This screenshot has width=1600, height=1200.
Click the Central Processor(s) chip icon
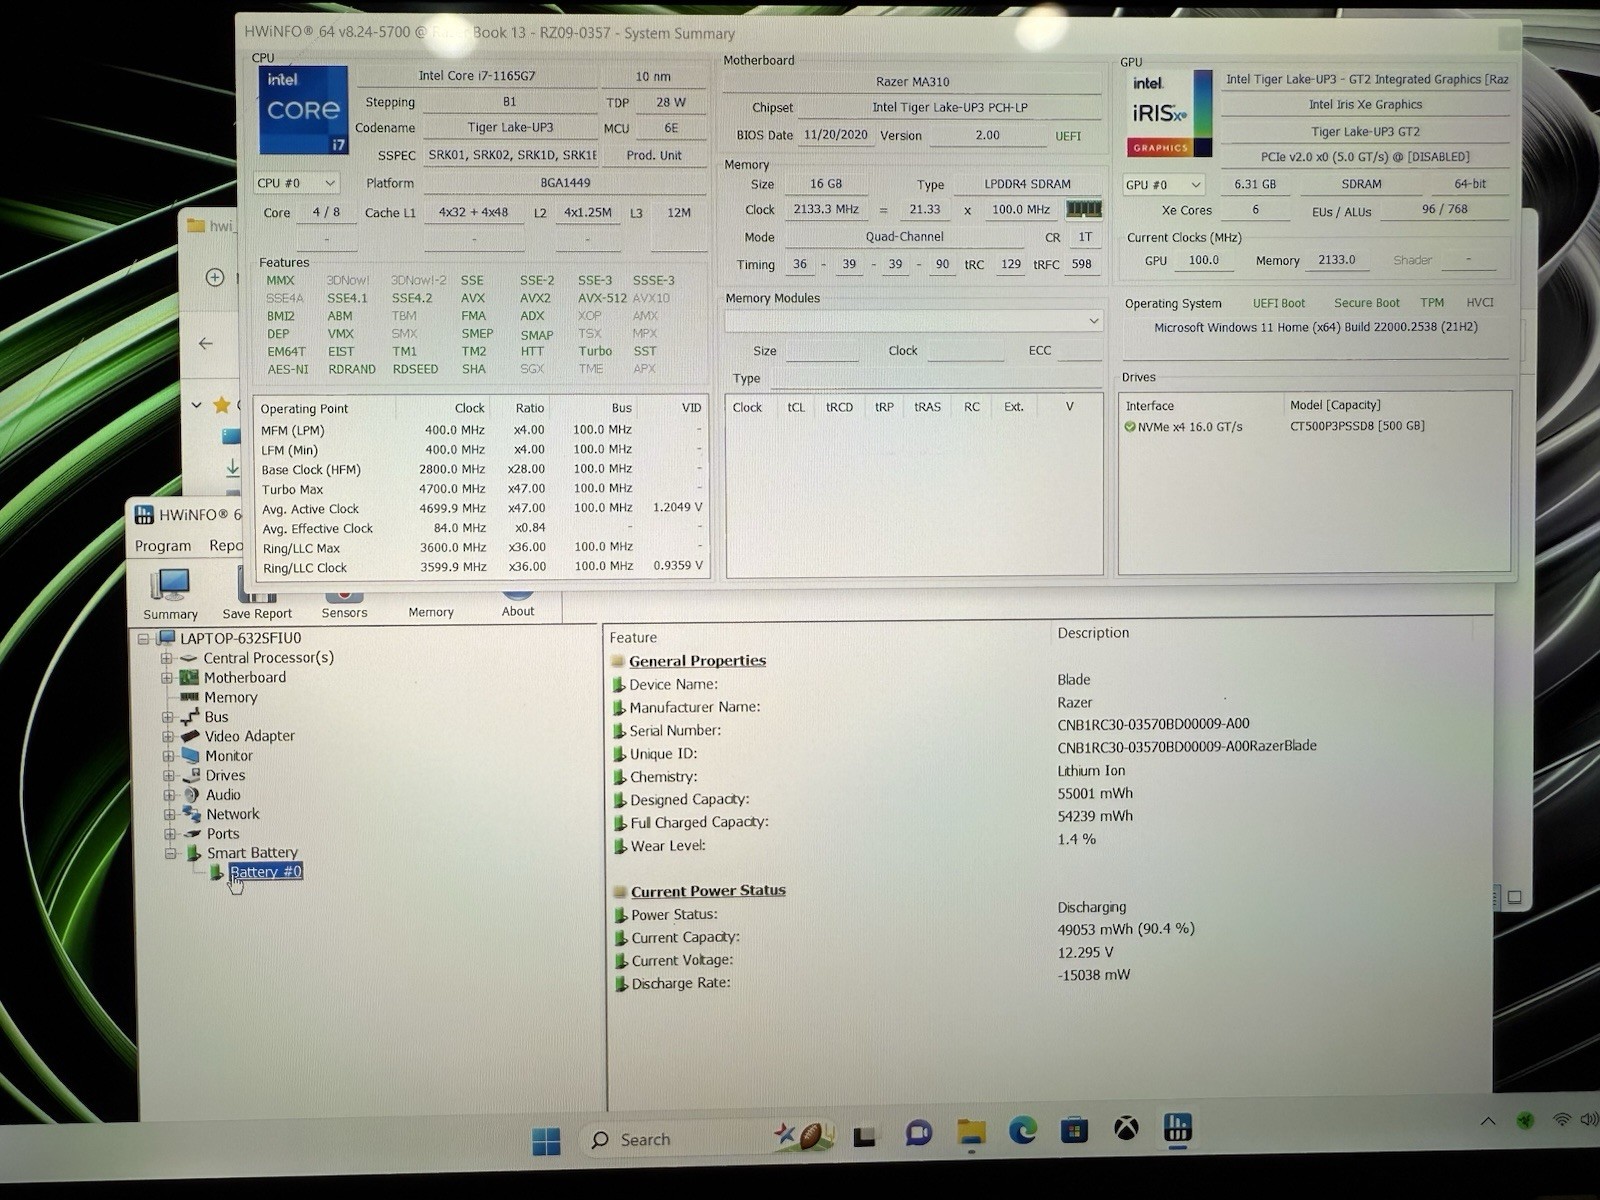189,658
